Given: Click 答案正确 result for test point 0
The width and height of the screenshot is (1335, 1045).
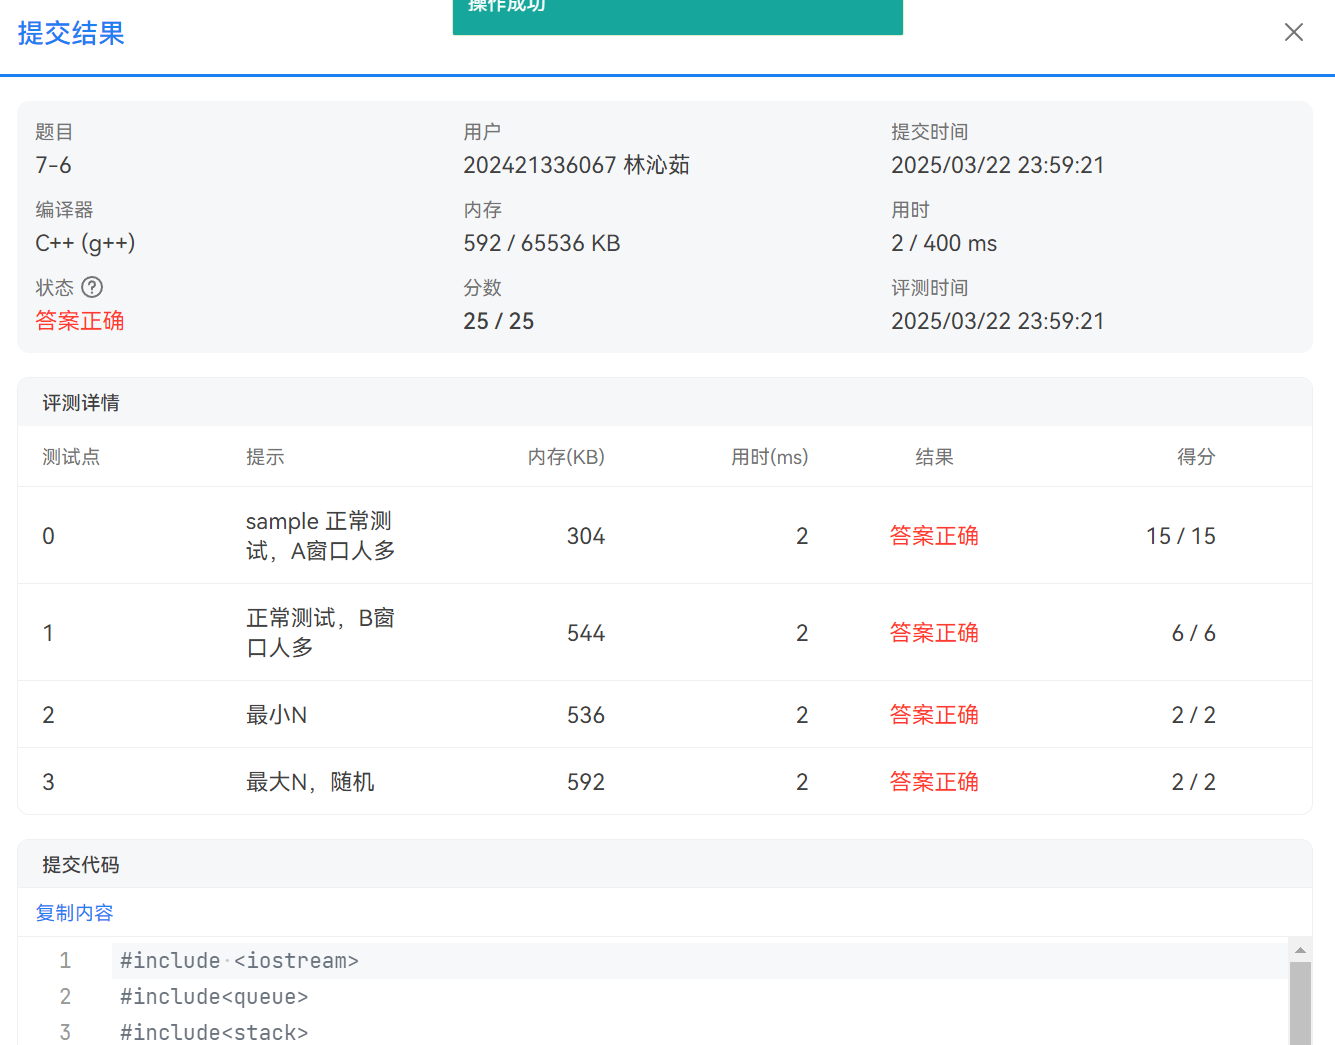Looking at the screenshot, I should pos(934,536).
